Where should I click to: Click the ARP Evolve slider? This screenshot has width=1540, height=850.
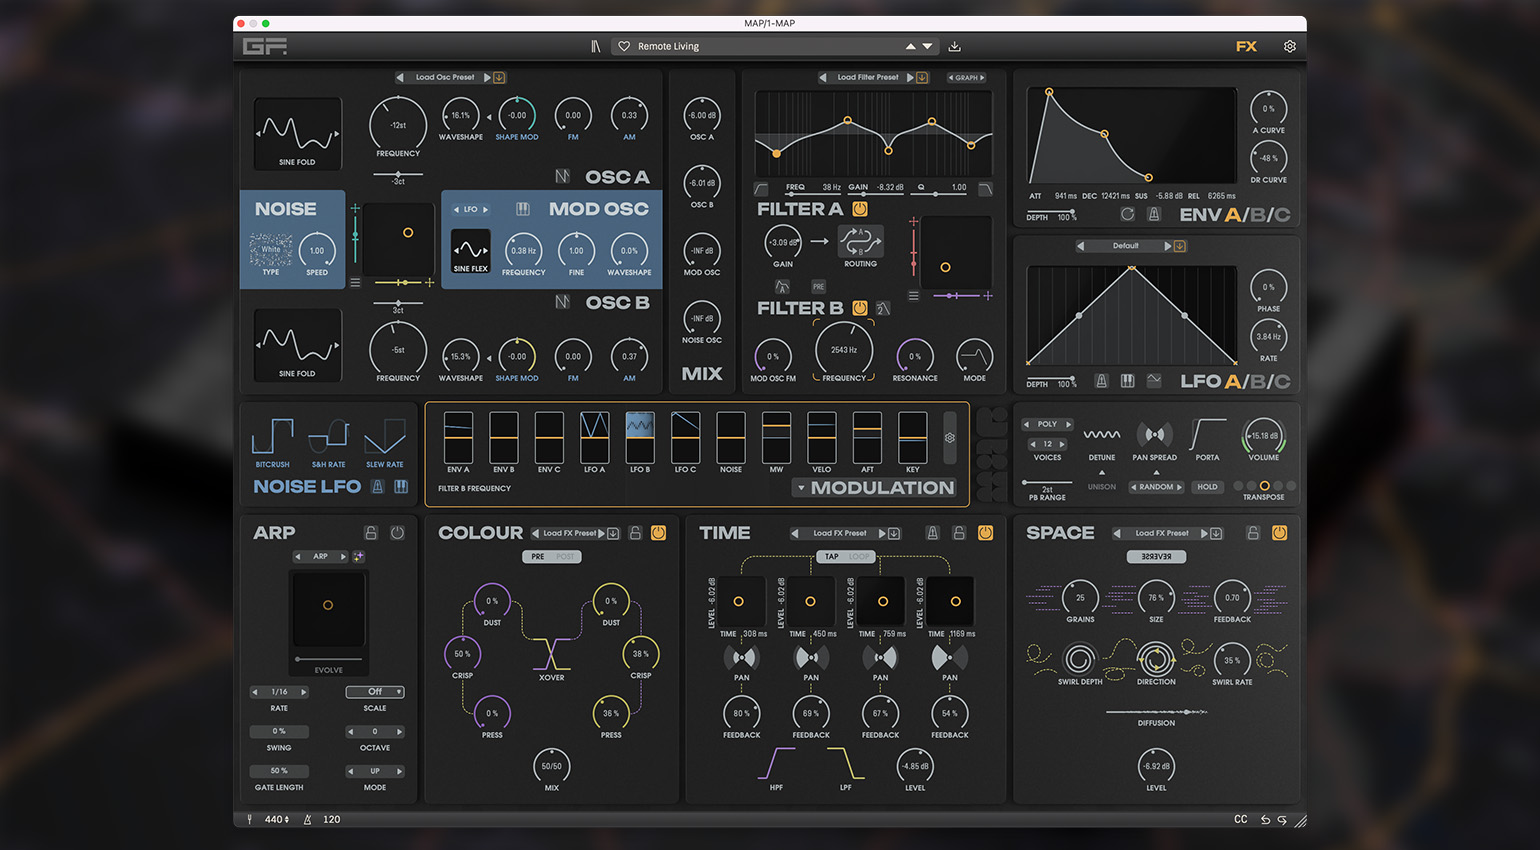328,659
